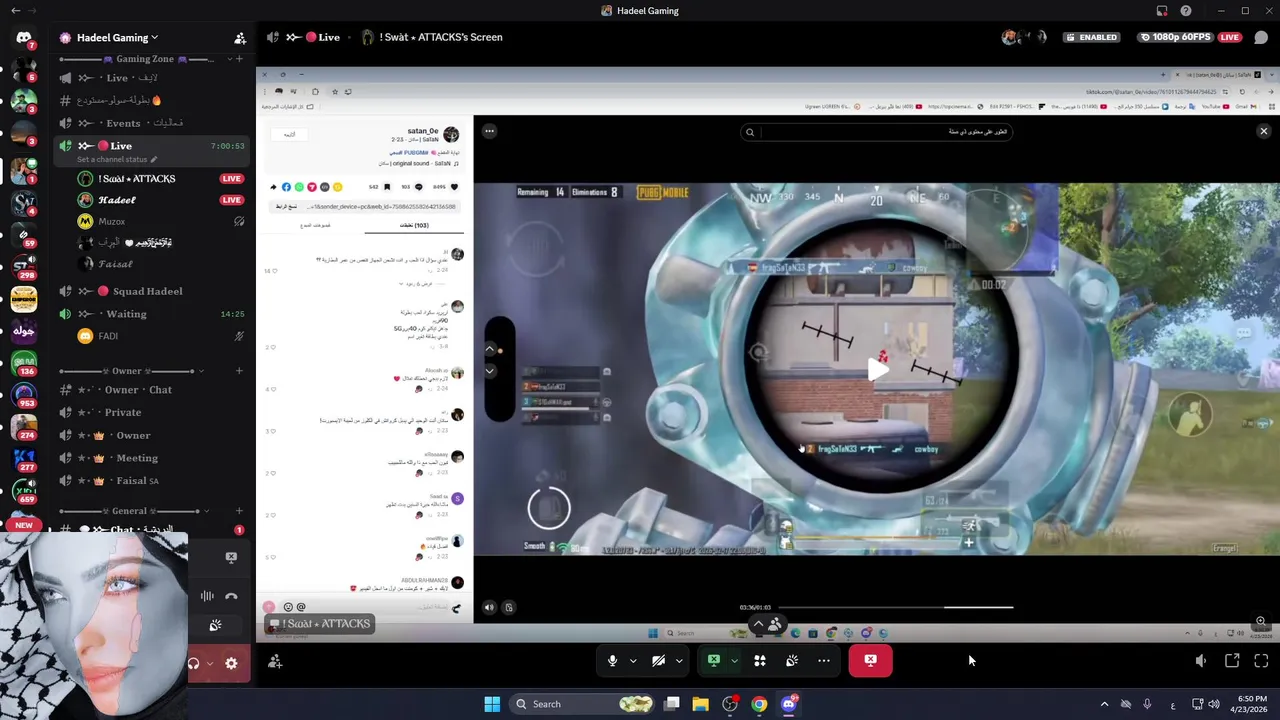Add channel plus next to Owner category
Image resolution: width=1280 pixels, height=720 pixels.
[x=239, y=371]
